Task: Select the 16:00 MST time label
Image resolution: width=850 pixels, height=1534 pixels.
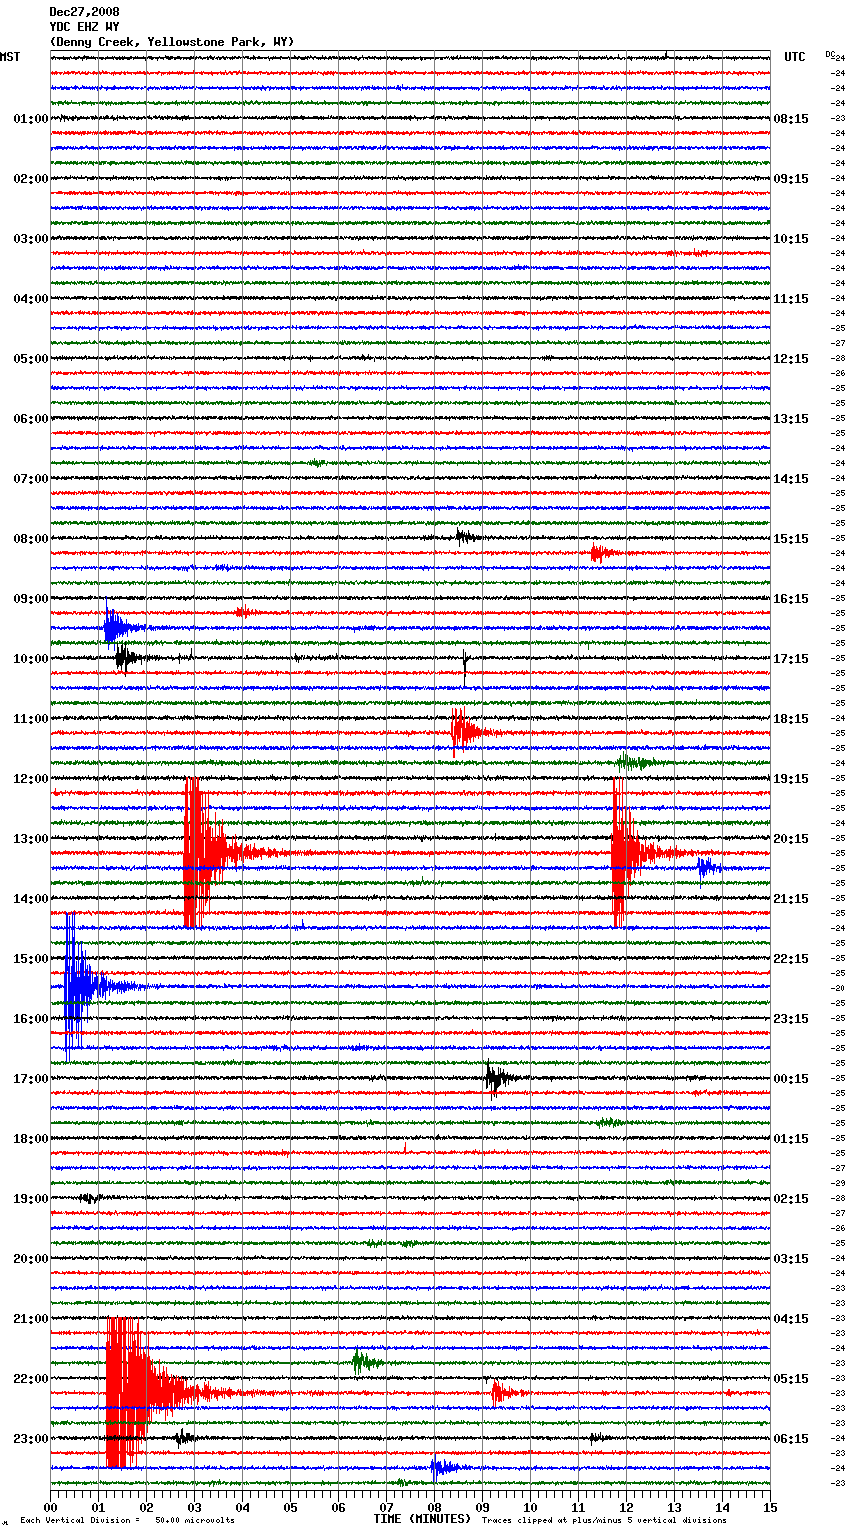Action: (x=31, y=1019)
